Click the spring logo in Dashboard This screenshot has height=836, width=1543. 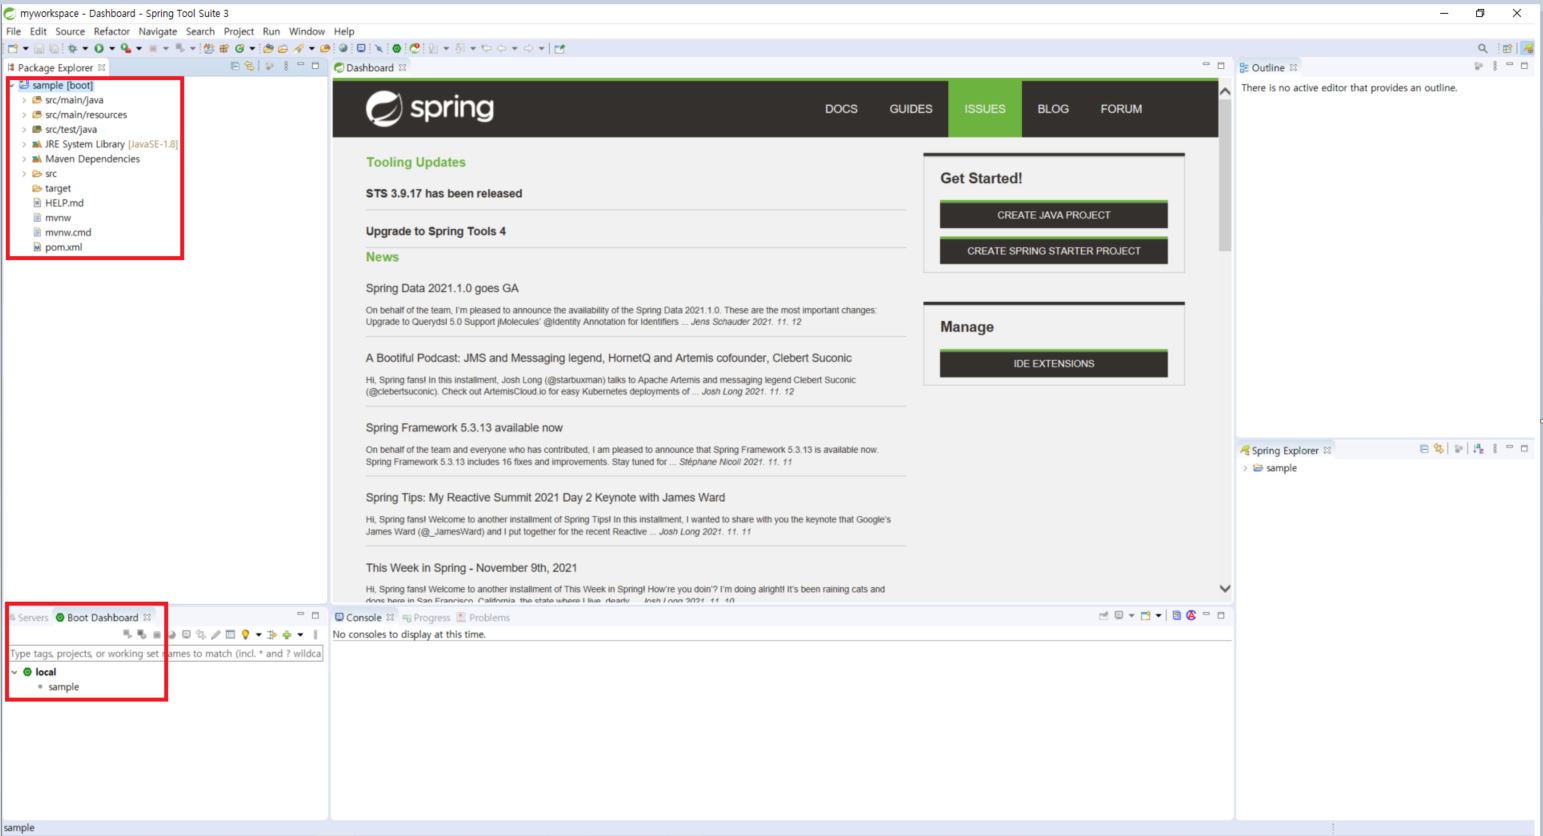tap(430, 108)
